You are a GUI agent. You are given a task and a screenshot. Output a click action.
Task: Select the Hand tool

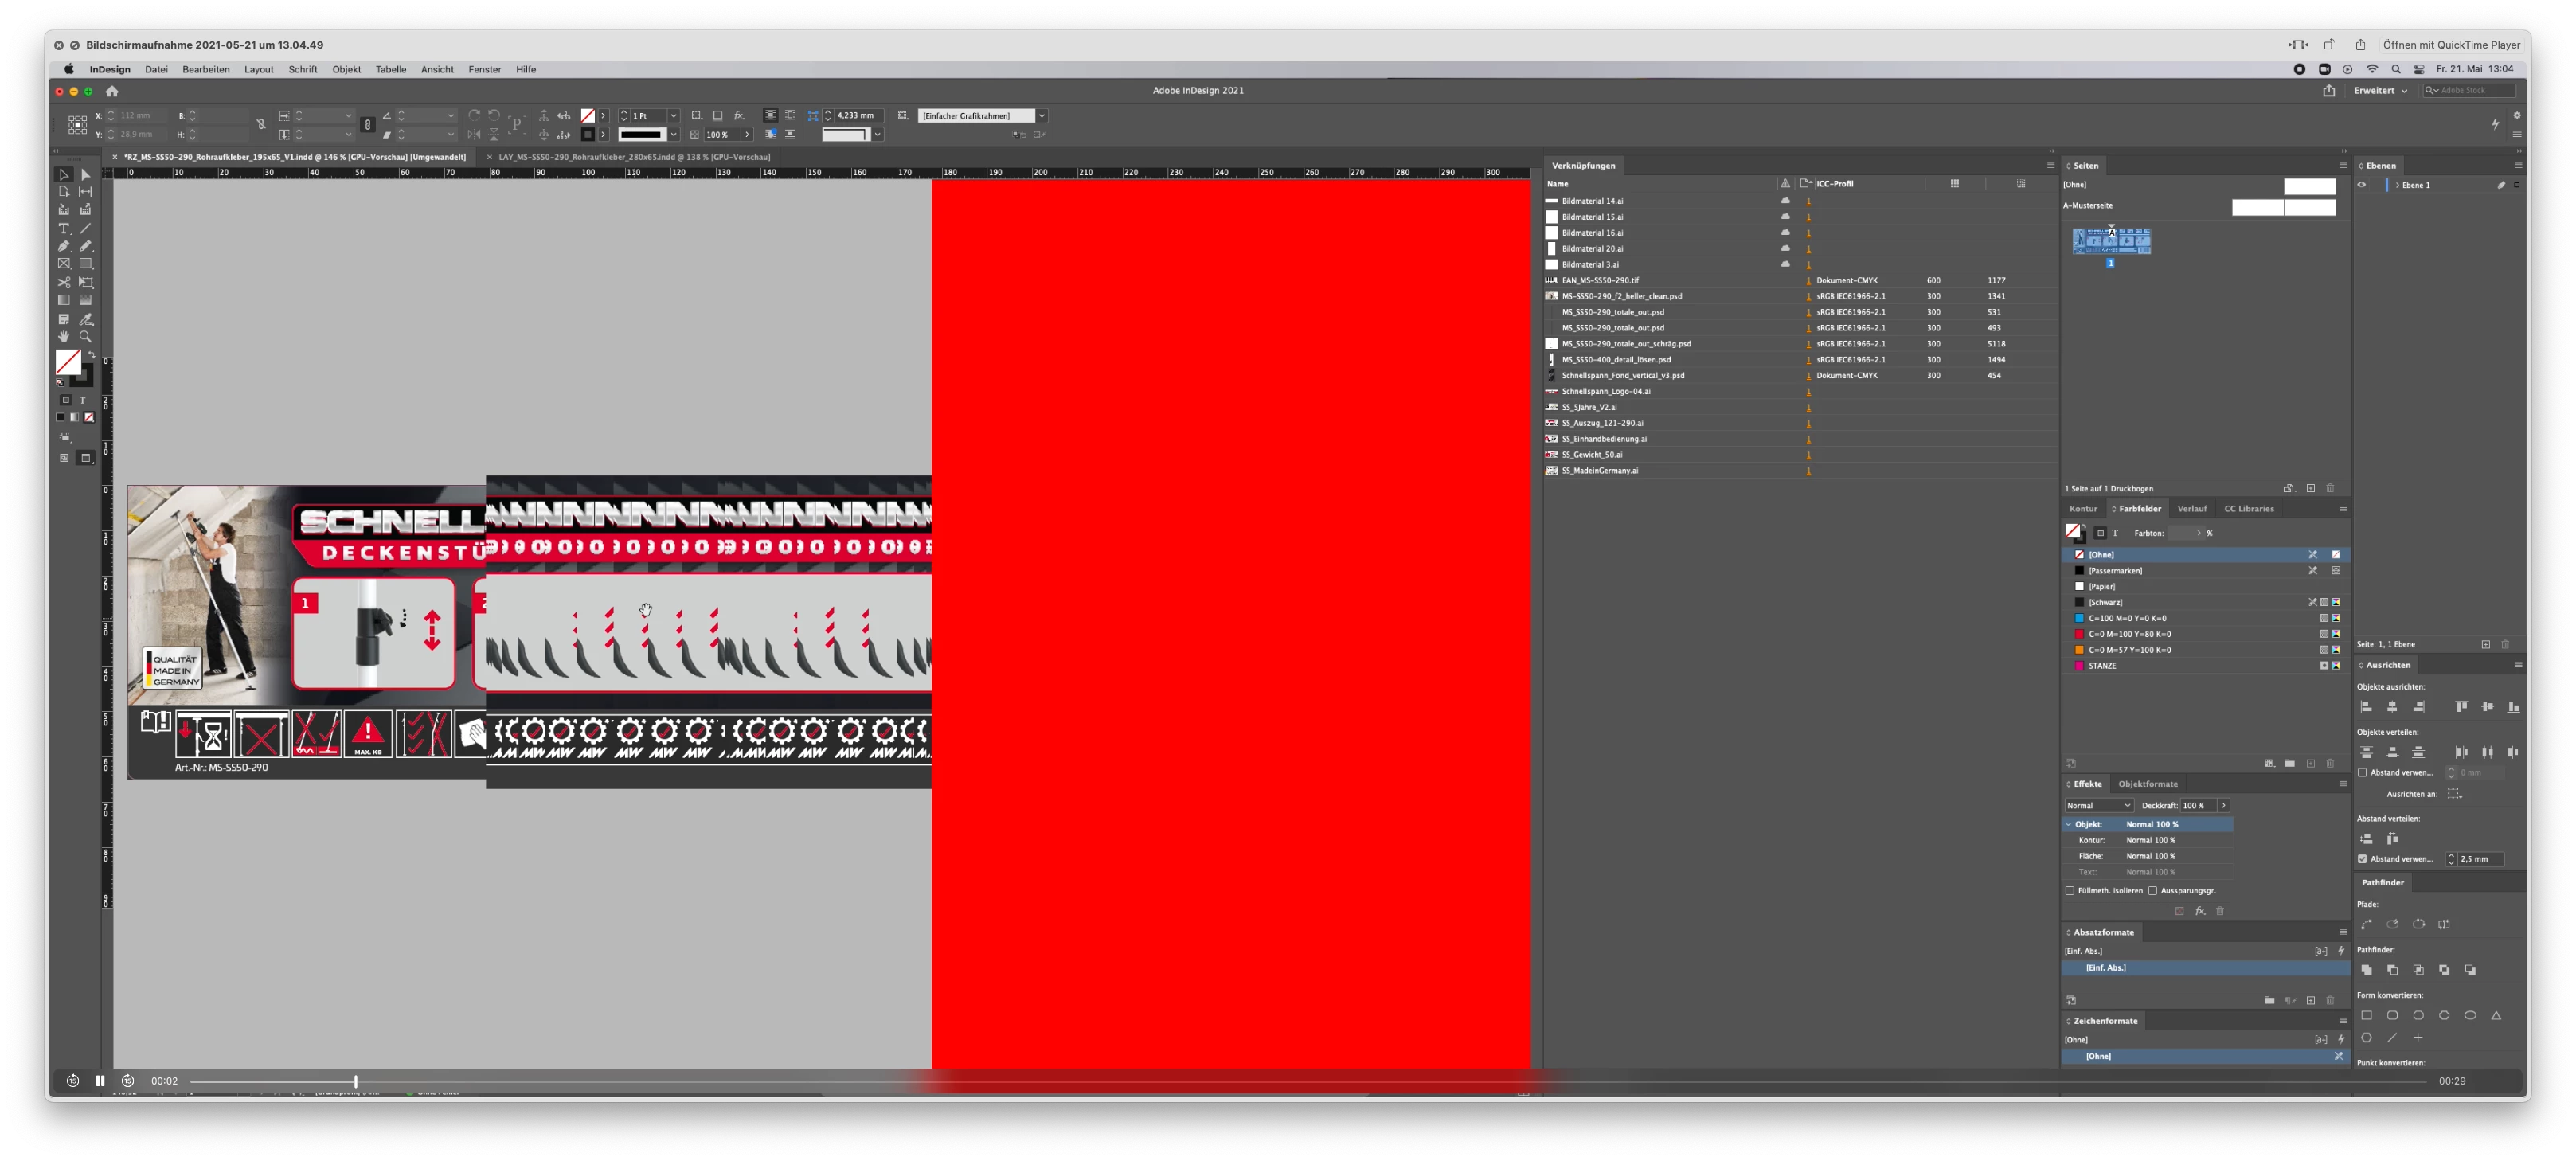click(x=64, y=337)
